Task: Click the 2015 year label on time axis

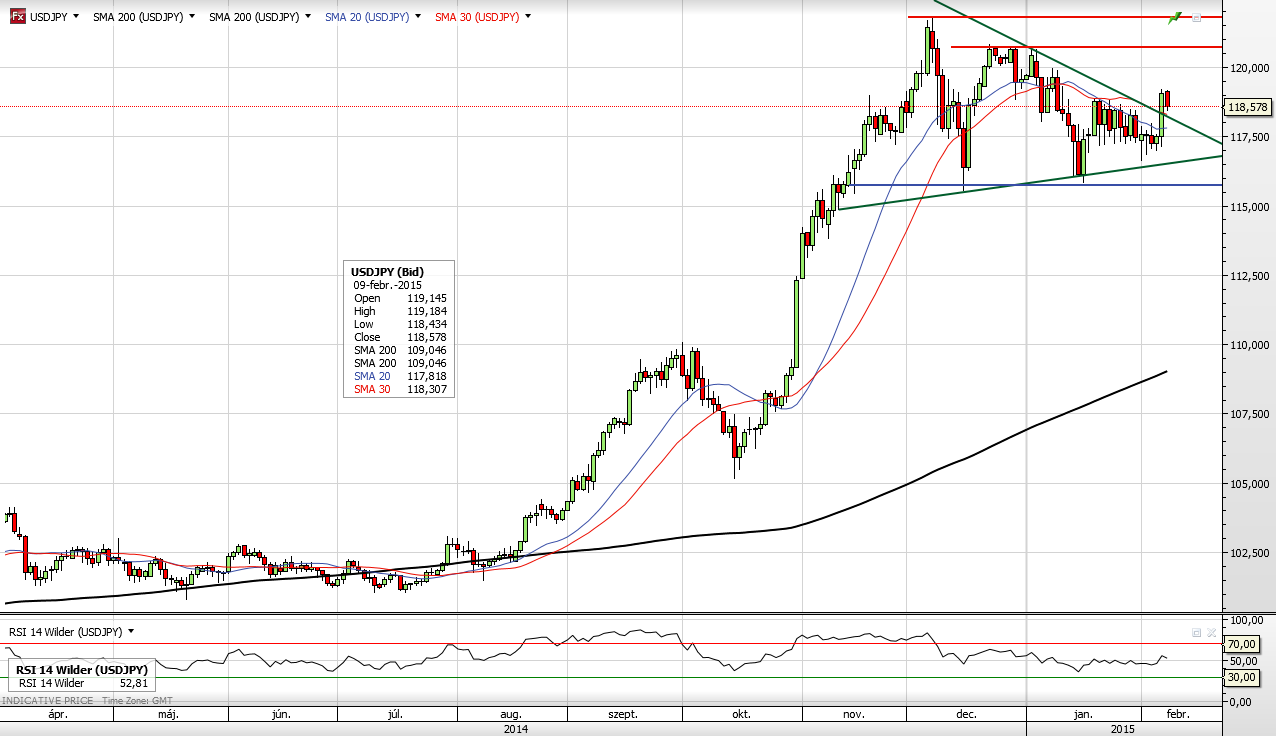Action: (1123, 729)
